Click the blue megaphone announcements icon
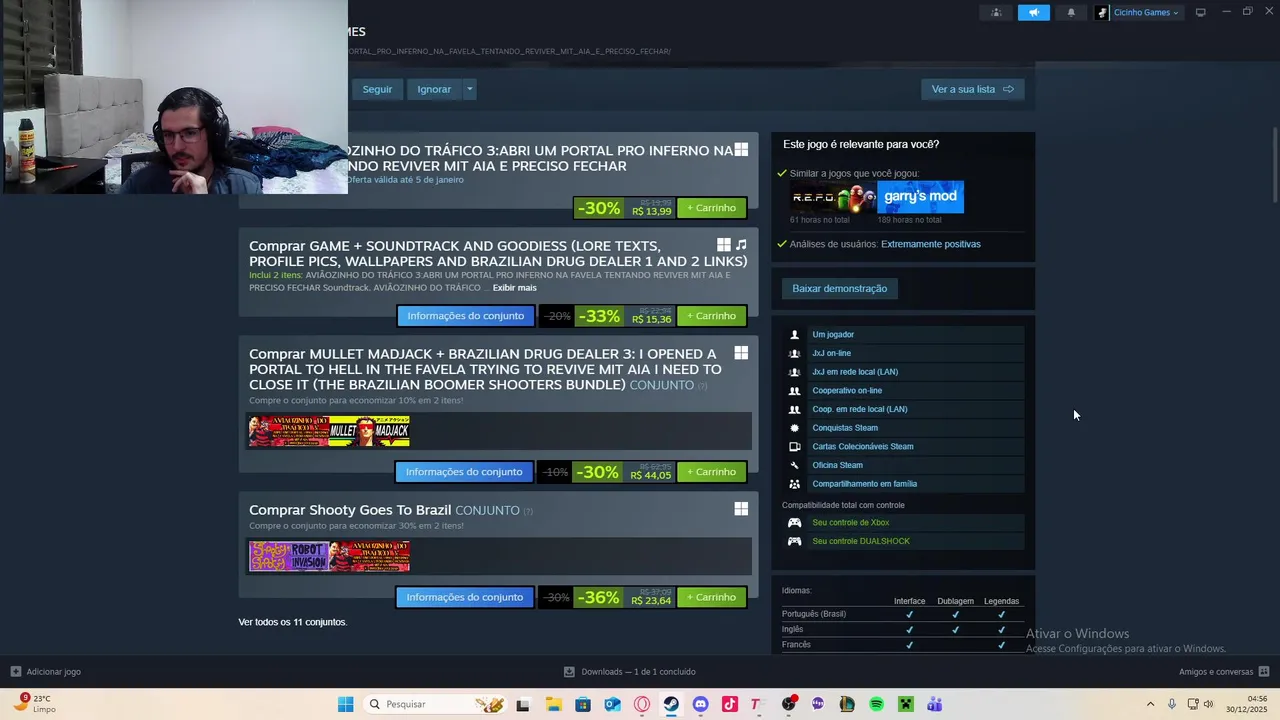 (x=1034, y=13)
